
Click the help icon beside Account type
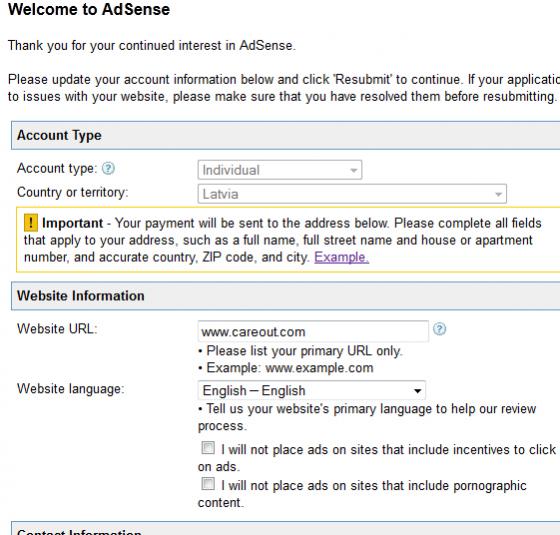pyautogui.click(x=108, y=168)
